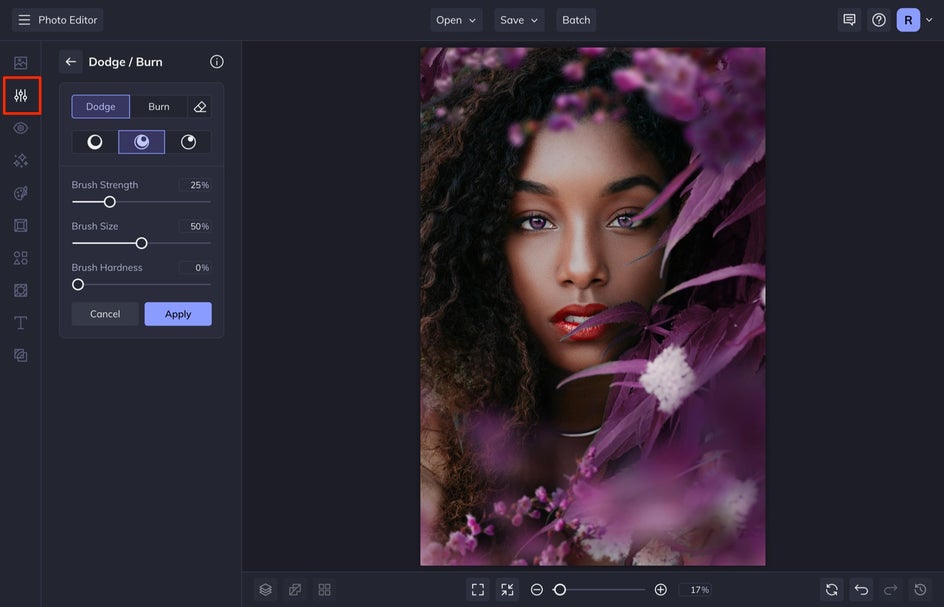The image size is (944, 607).
Task: Zoom in with the plus icon
Action: [x=660, y=590]
